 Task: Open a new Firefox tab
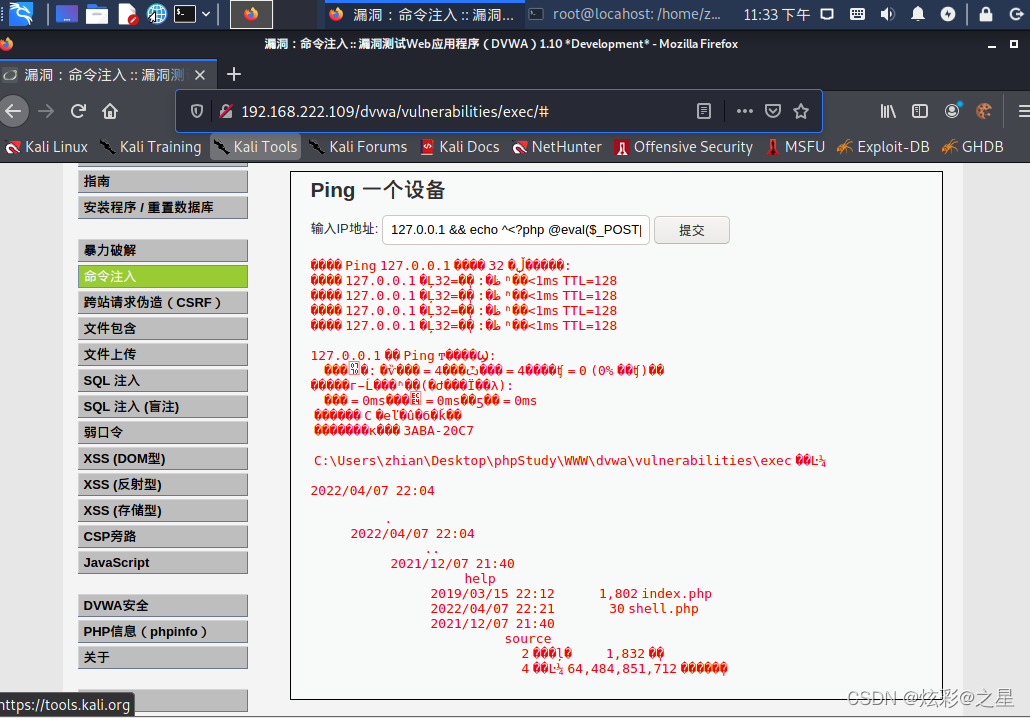pos(234,74)
